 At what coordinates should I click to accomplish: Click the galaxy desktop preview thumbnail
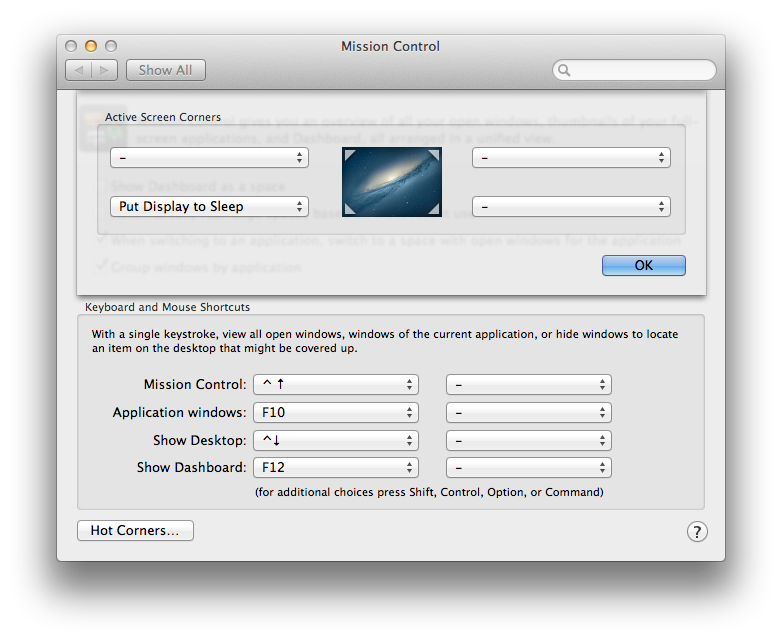390,181
